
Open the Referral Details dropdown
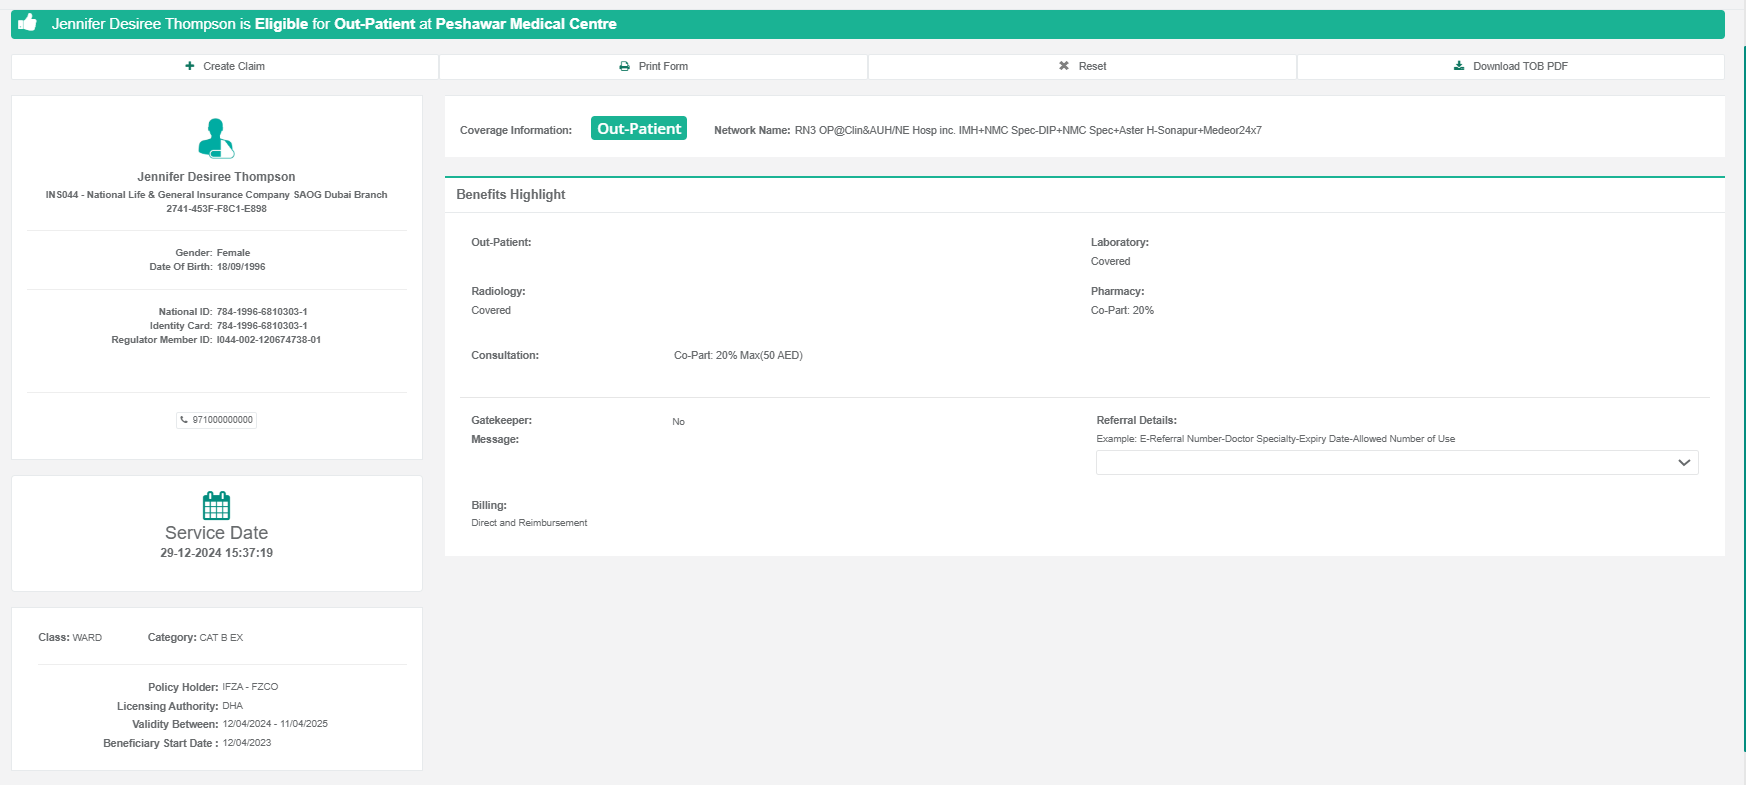1396,462
